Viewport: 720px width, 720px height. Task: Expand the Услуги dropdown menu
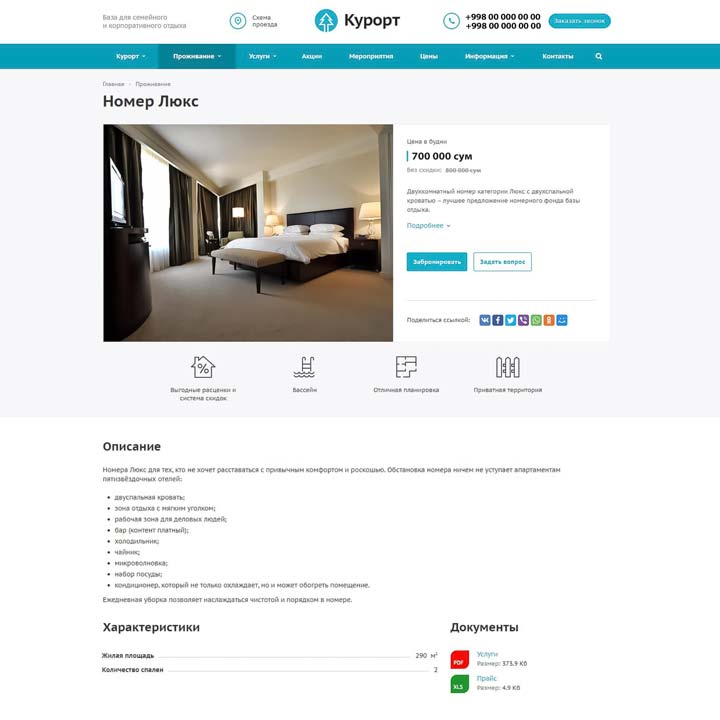[262, 56]
